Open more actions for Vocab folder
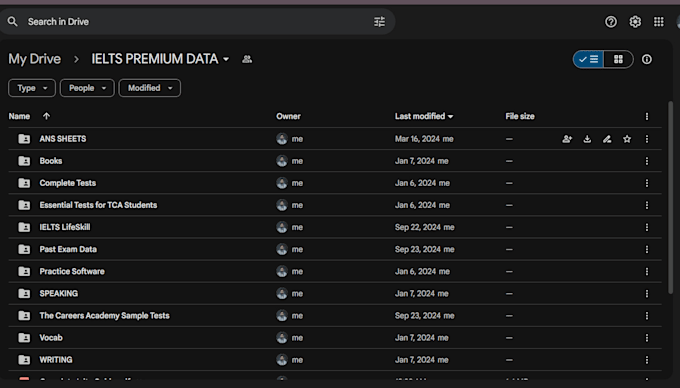The height and width of the screenshot is (388, 680). coord(647,338)
